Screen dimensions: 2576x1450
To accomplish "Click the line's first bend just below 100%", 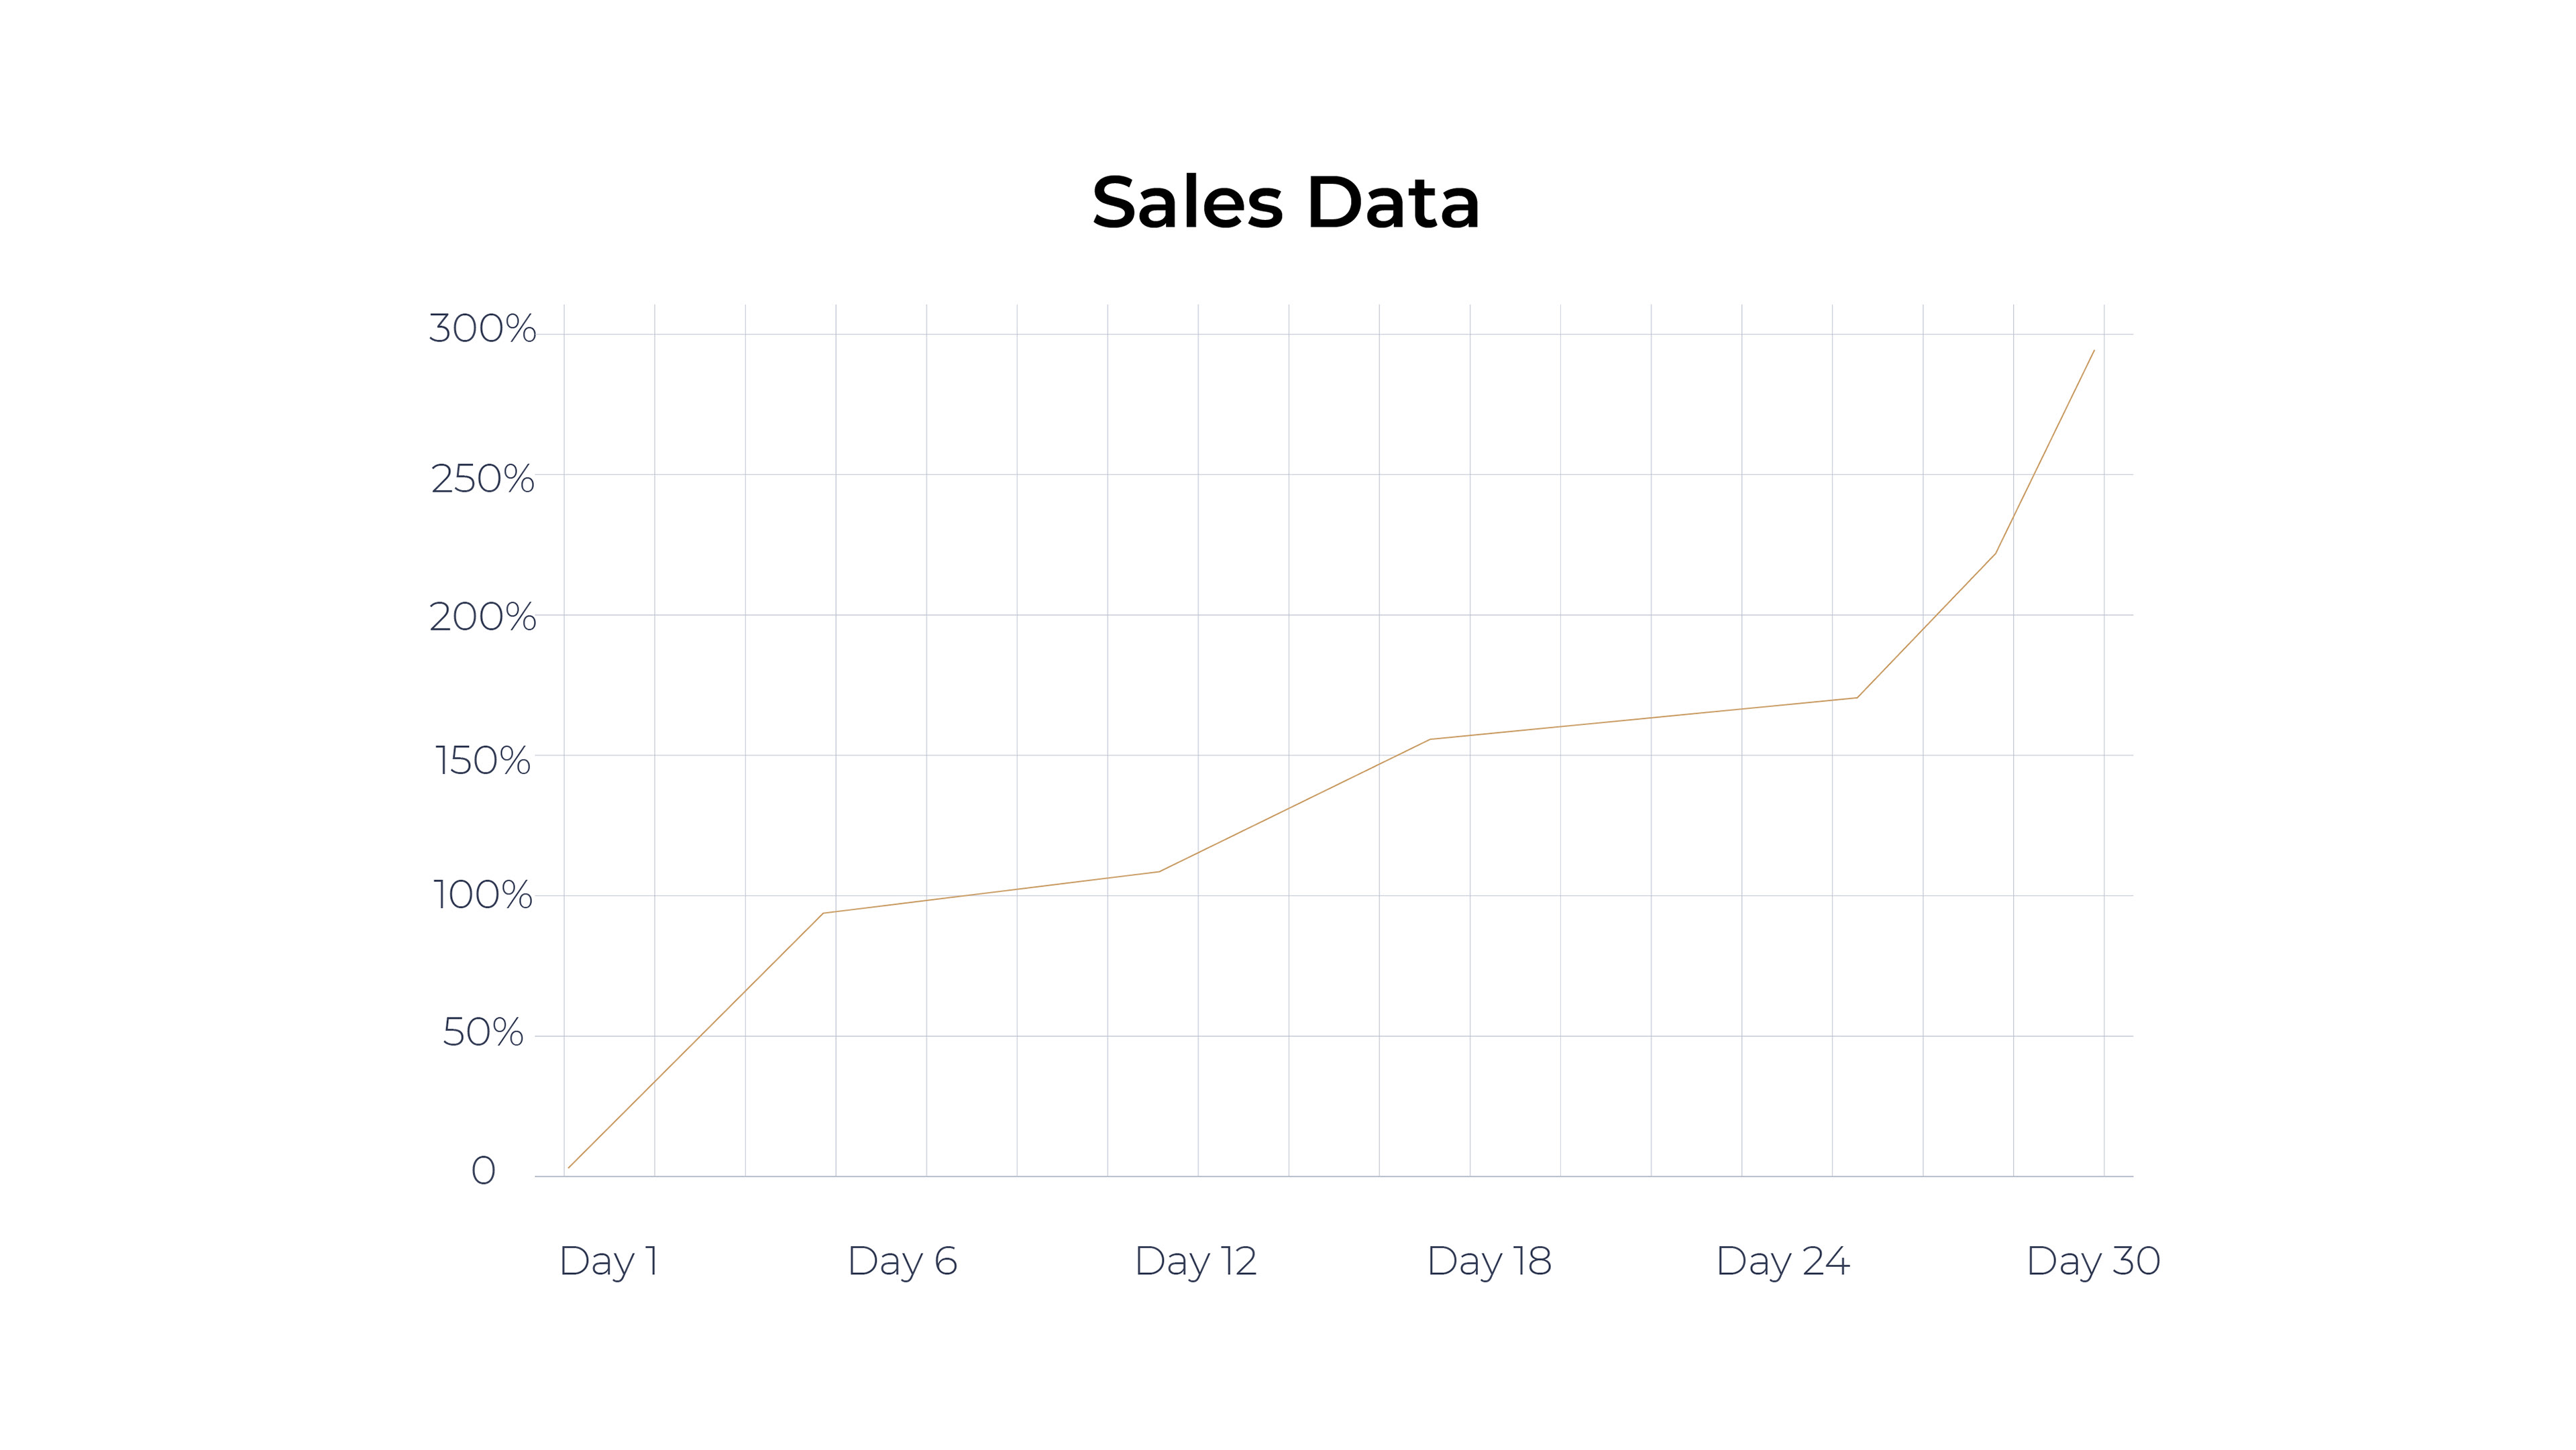I will (823, 913).
